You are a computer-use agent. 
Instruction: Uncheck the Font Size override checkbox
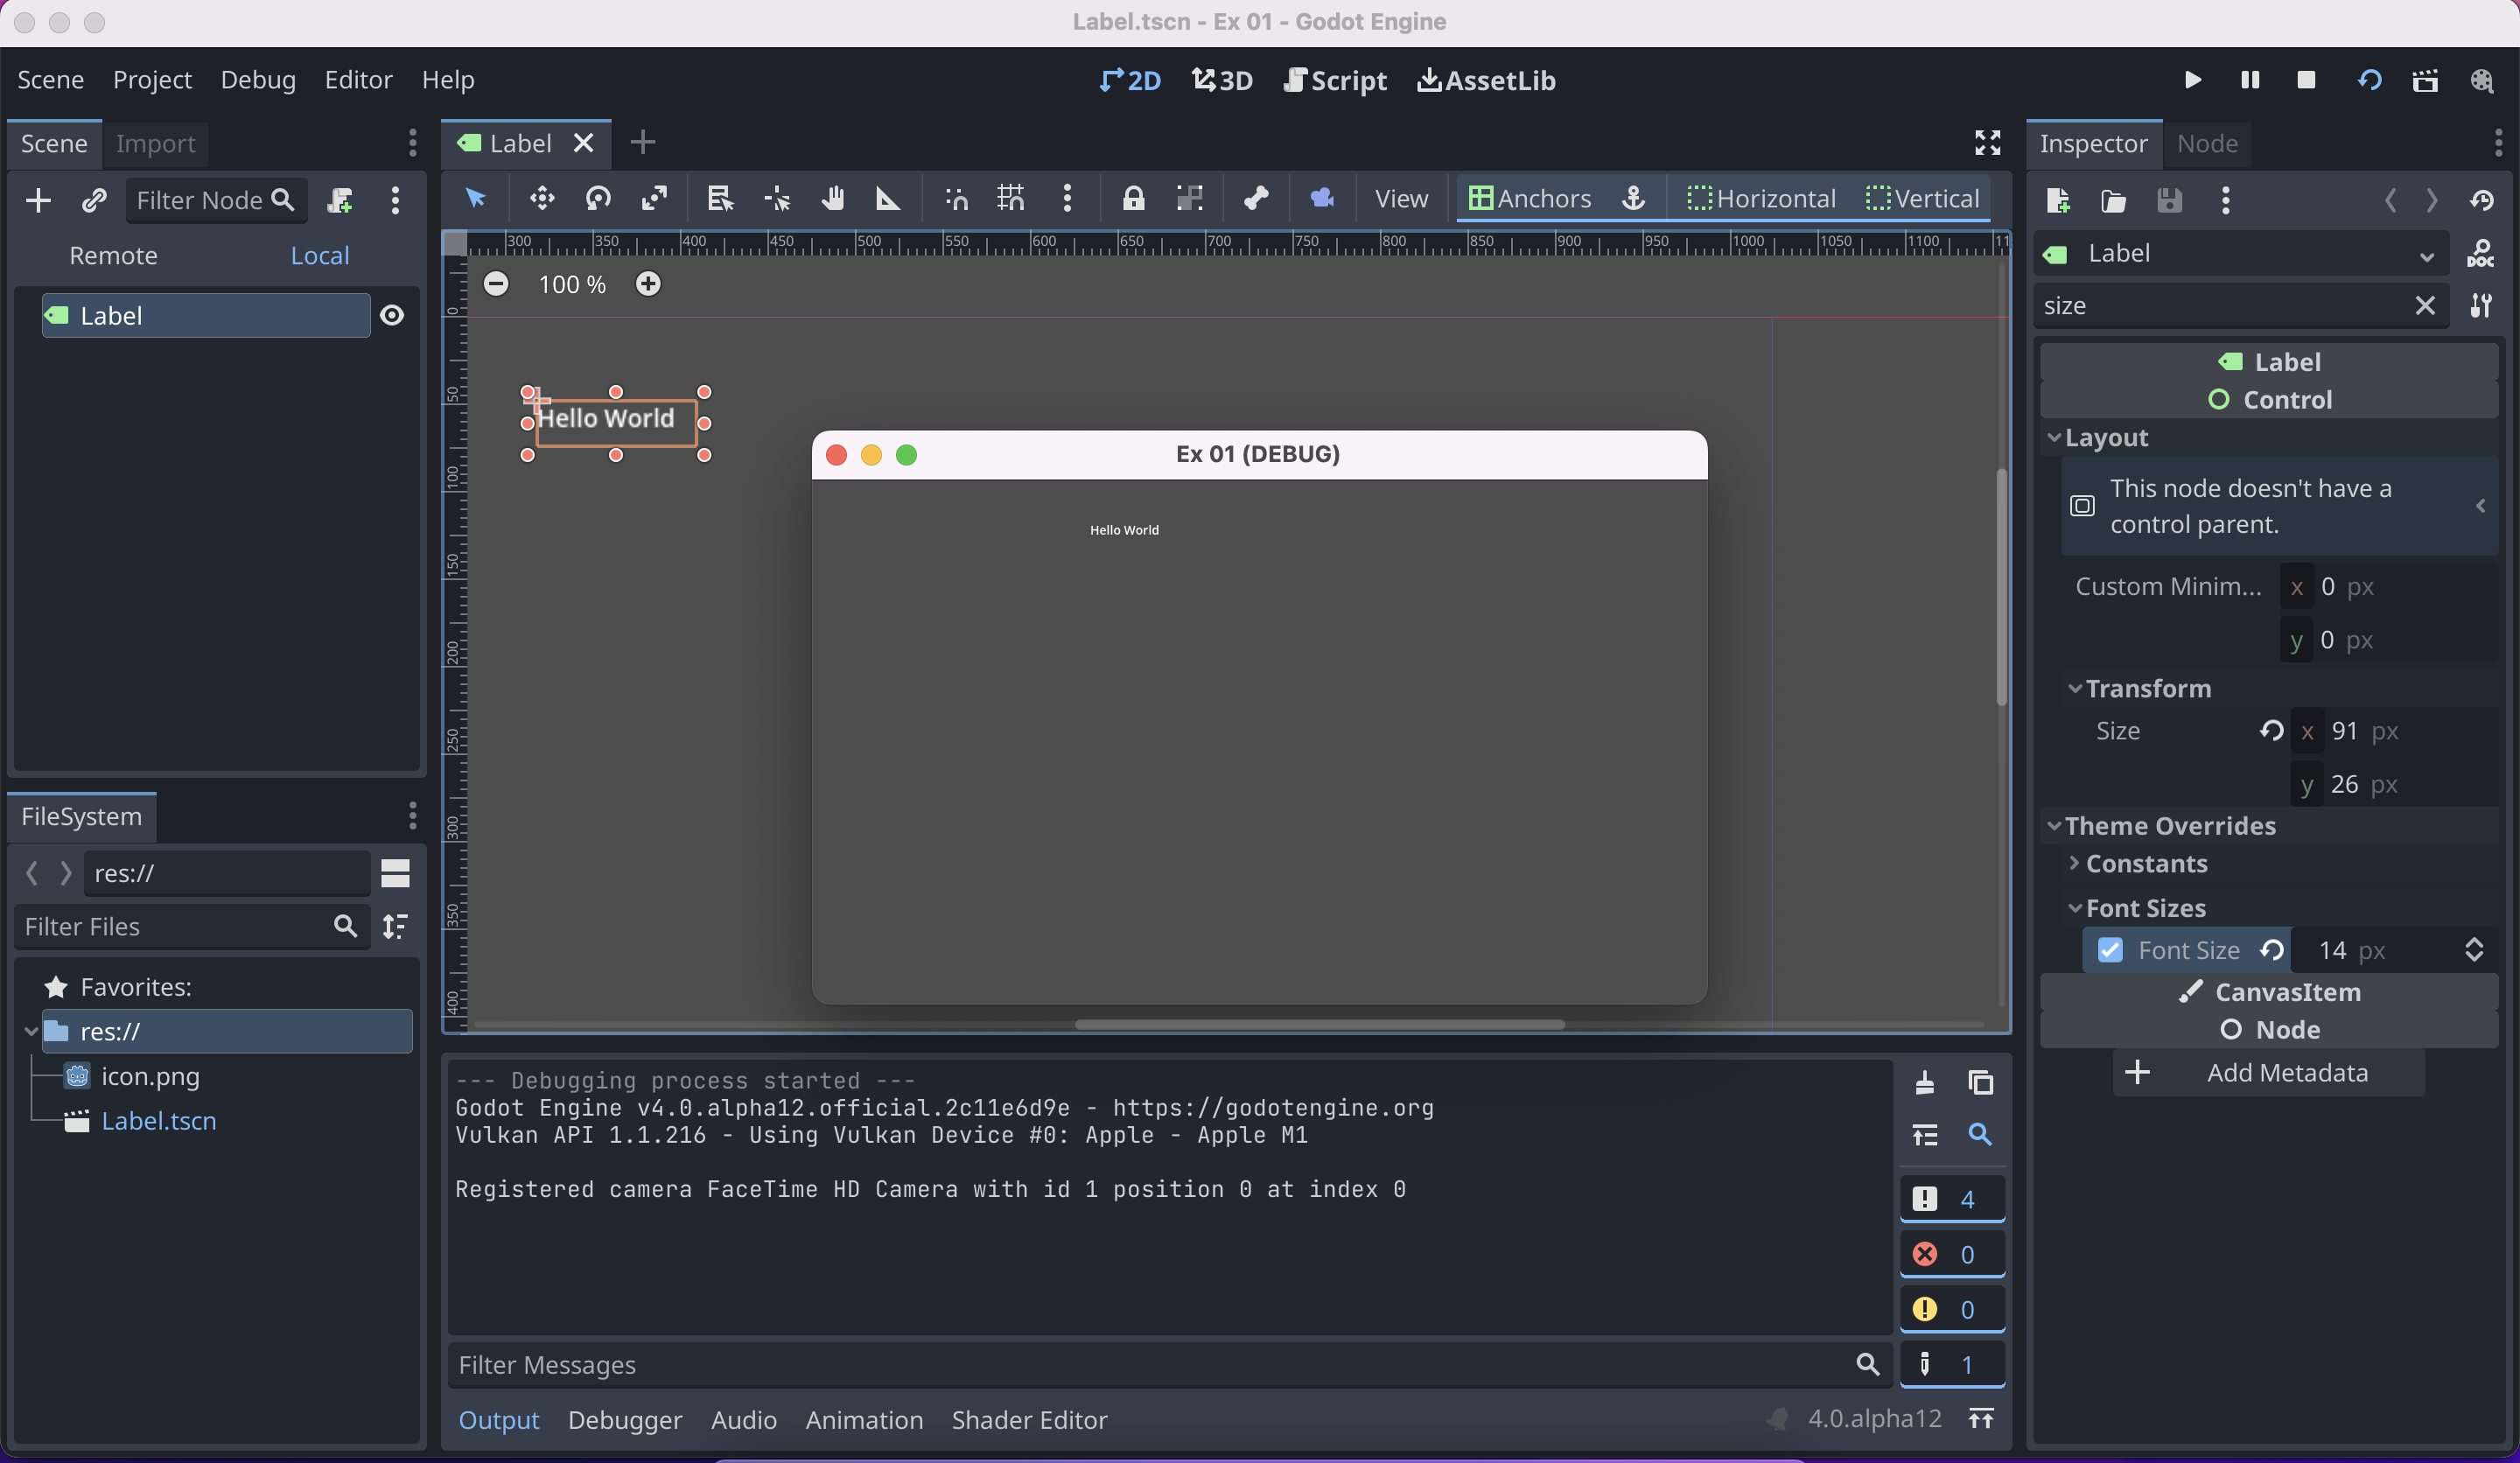tap(2110, 950)
